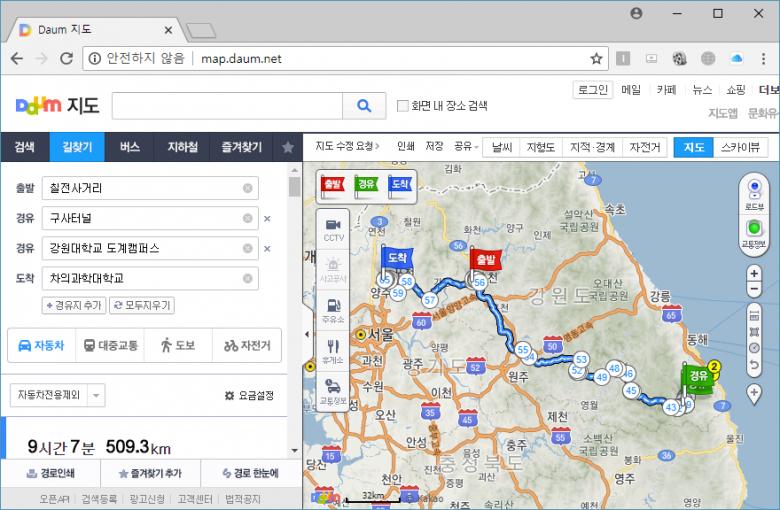Viewport: 780px width, 510px height.
Task: Click the zoom in plus button
Action: coord(754,273)
